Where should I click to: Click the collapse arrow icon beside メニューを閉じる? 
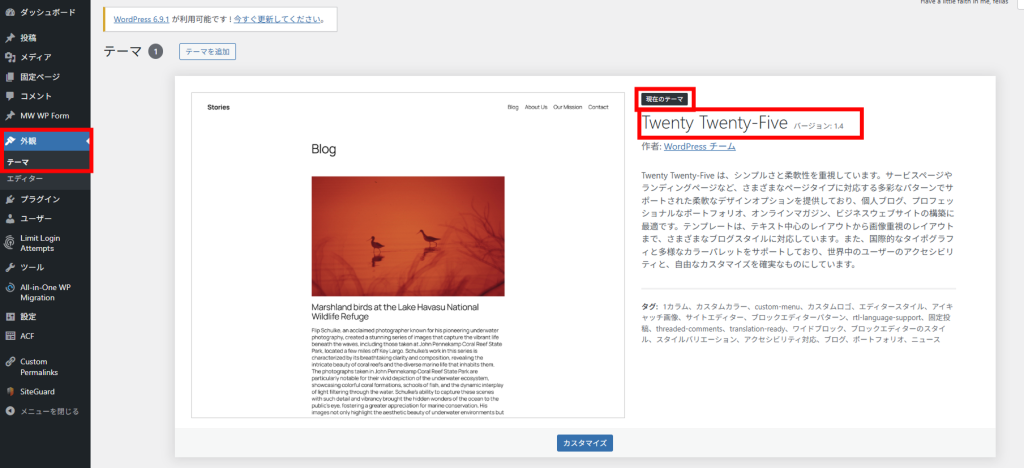10,411
